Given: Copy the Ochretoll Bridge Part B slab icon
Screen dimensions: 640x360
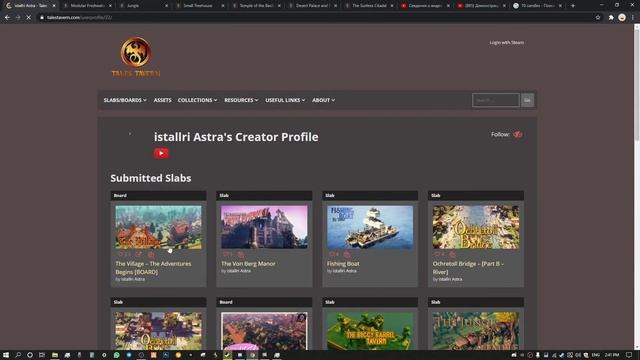Looking at the screenshot, I should 453,254.
